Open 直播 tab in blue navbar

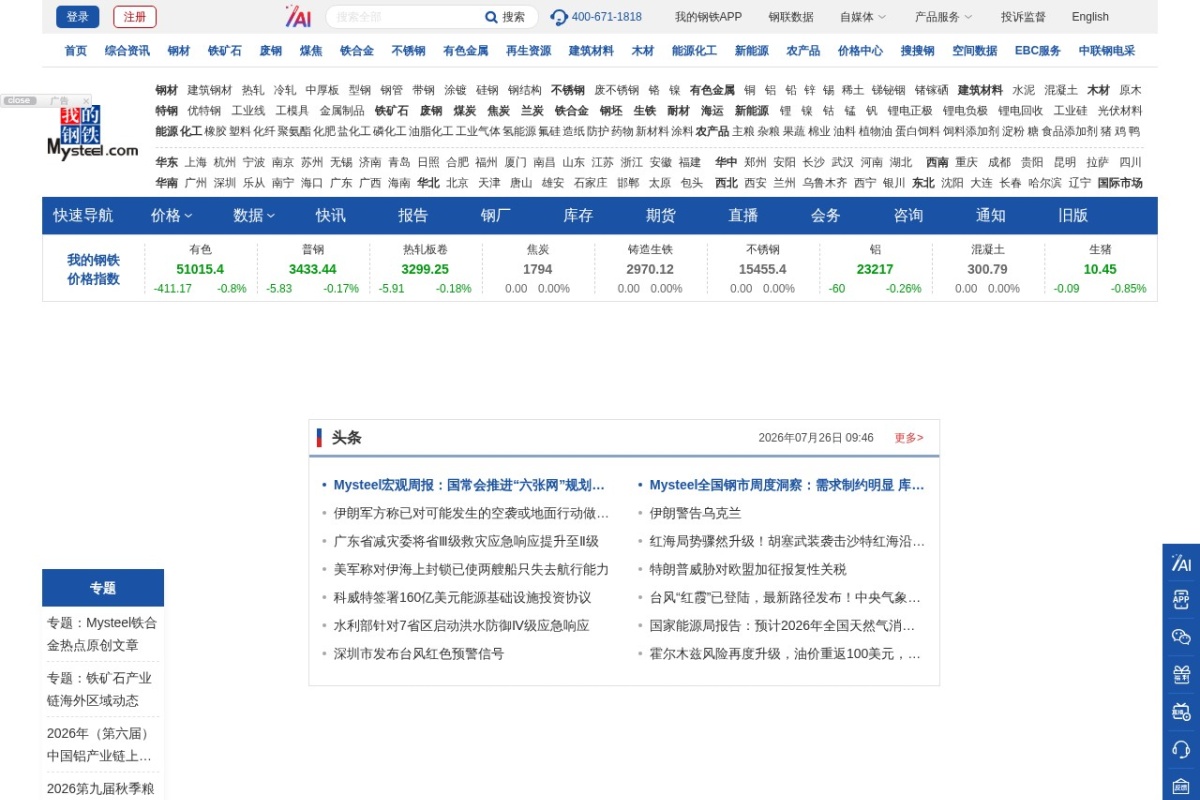[x=743, y=215]
